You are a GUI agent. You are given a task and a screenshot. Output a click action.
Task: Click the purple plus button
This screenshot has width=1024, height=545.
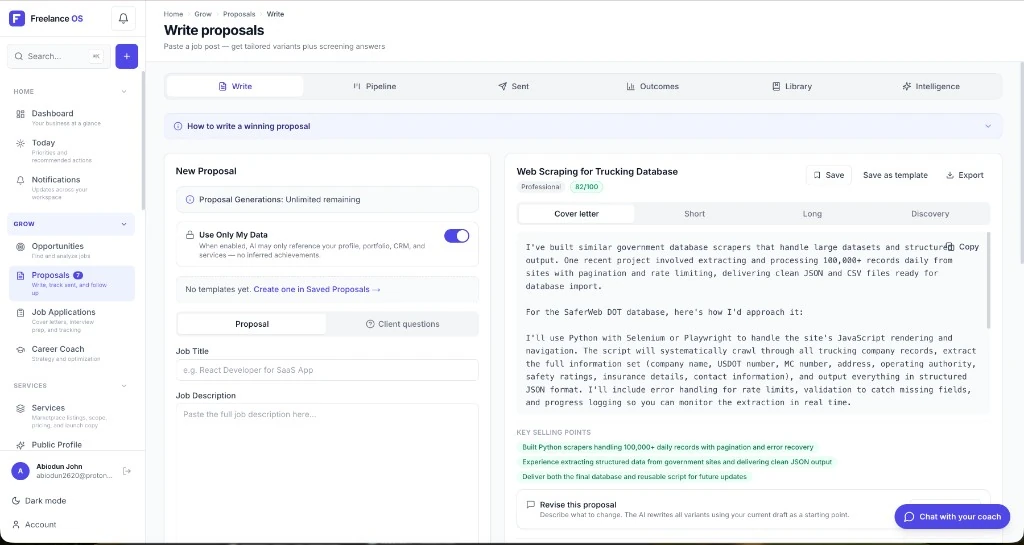click(127, 56)
